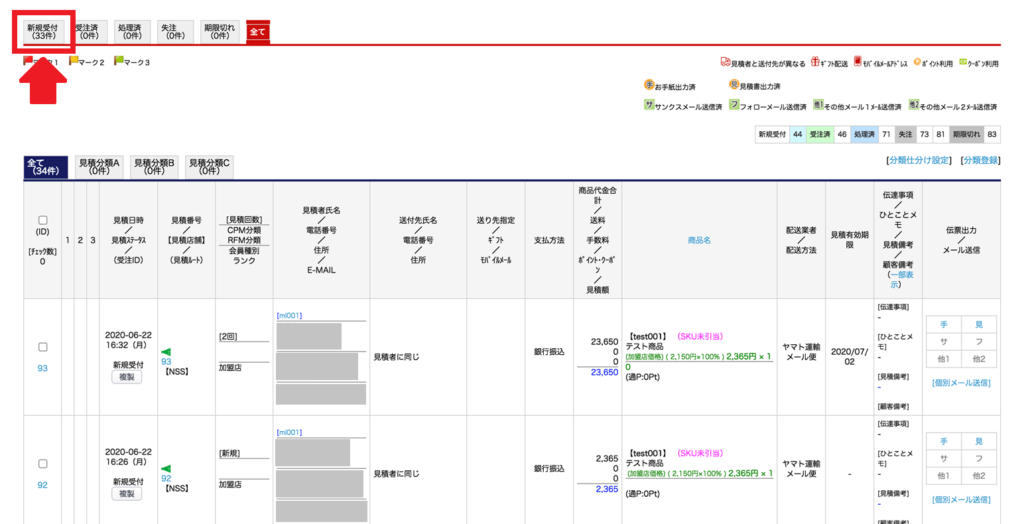Check the checkbox for estimate row 92

click(43, 463)
